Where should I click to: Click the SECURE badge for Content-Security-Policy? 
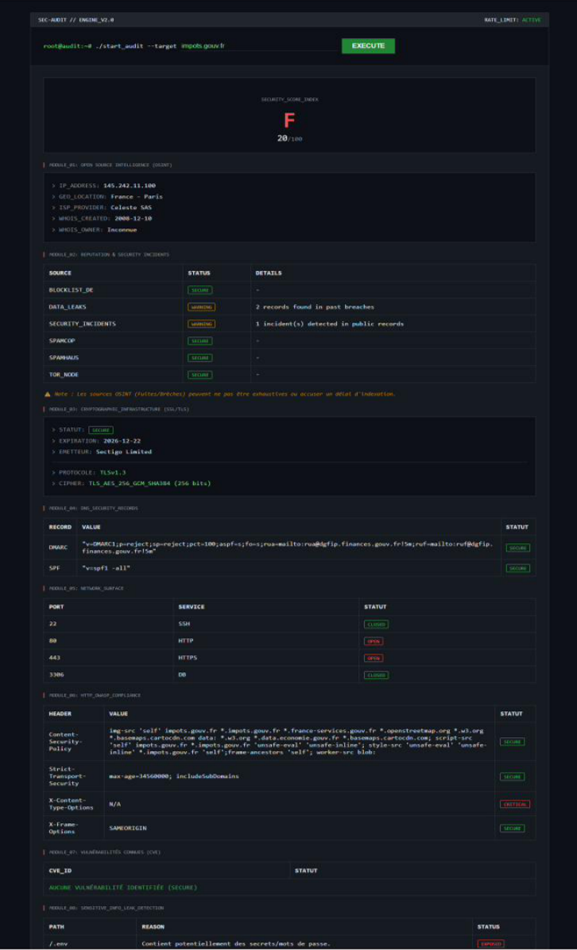point(512,742)
